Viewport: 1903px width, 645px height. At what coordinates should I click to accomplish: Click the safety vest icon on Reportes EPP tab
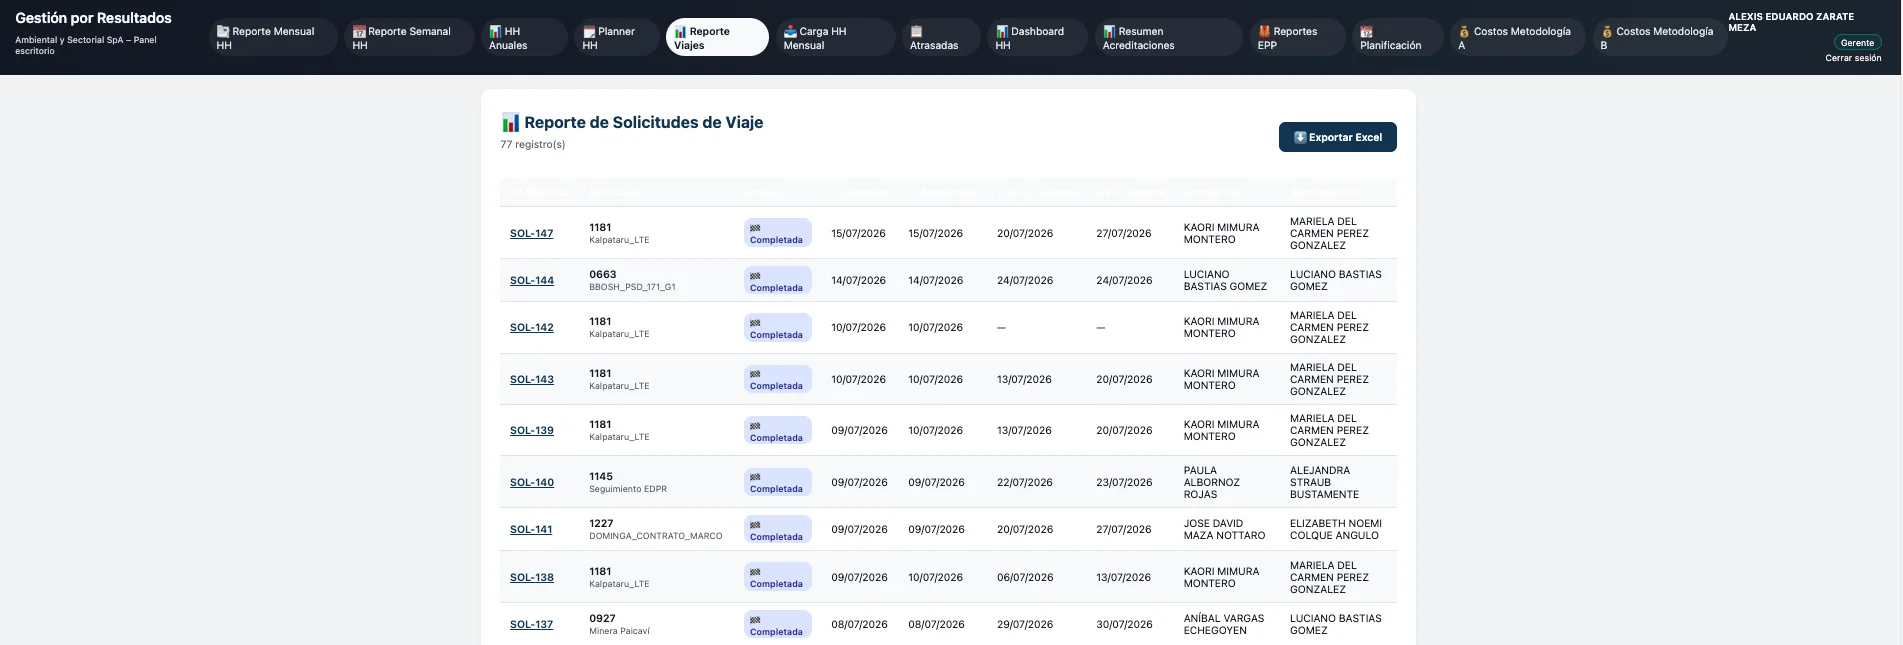click(x=1264, y=32)
